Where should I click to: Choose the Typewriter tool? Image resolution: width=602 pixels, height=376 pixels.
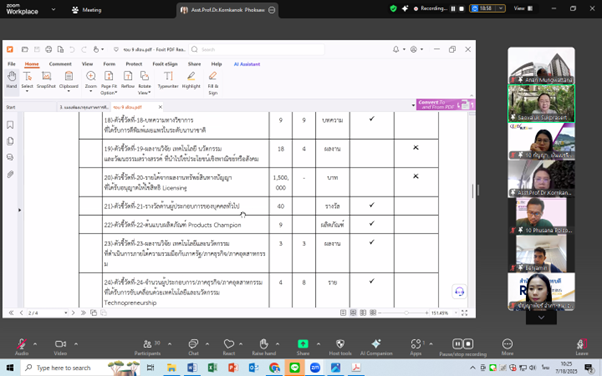(168, 80)
